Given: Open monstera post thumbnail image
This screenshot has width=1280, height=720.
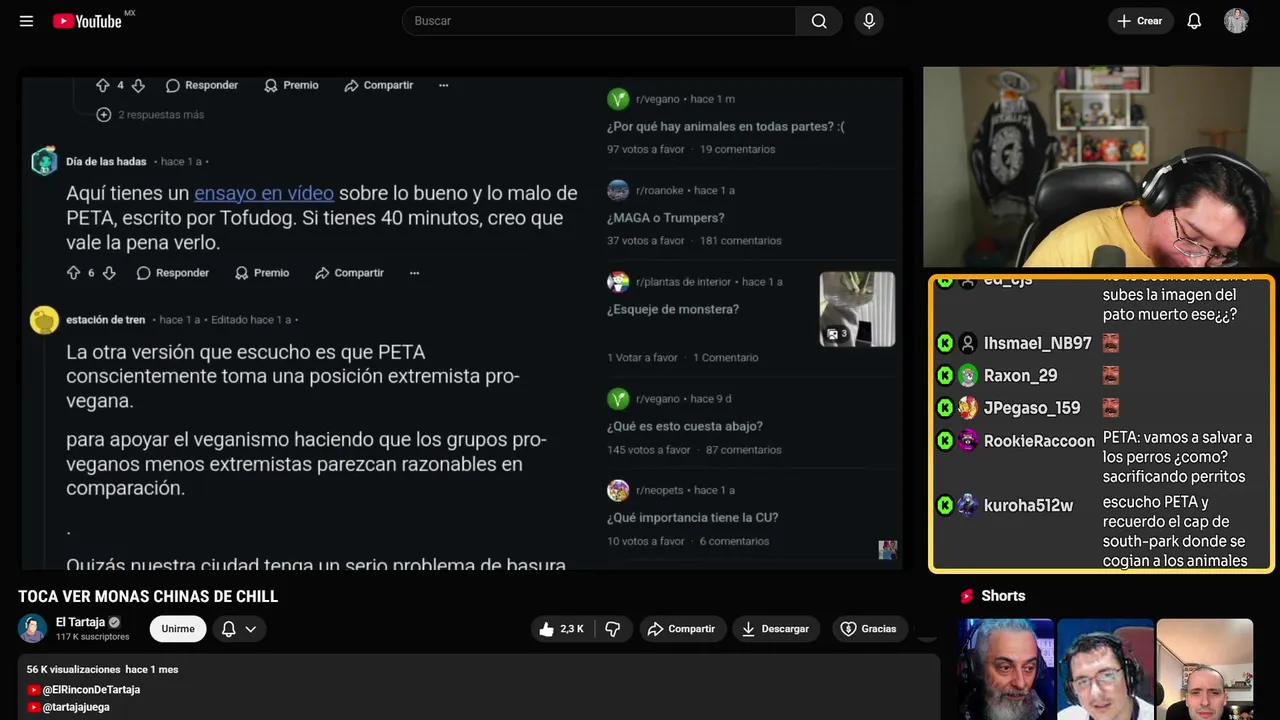Looking at the screenshot, I should click(x=857, y=309).
